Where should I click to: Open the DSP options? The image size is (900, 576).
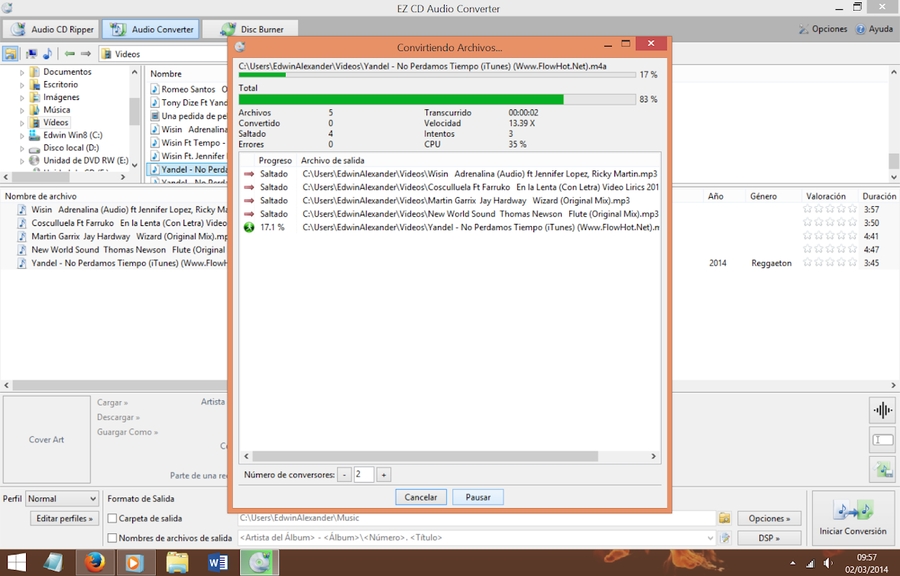770,537
